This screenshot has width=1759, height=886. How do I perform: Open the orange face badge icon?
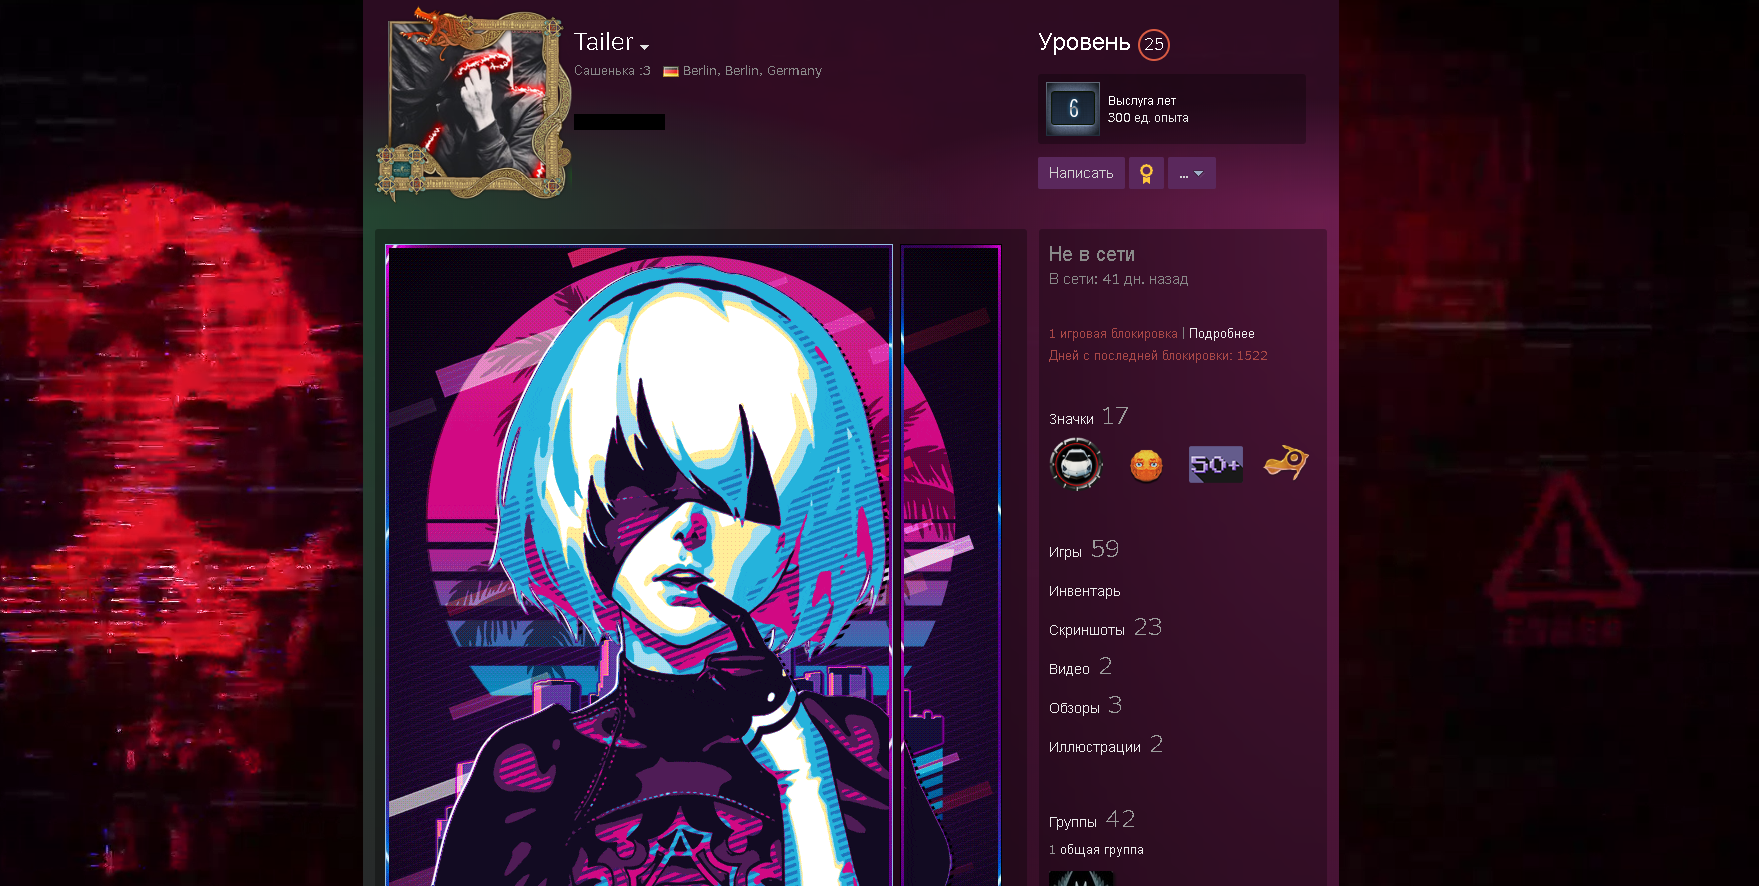(x=1146, y=464)
